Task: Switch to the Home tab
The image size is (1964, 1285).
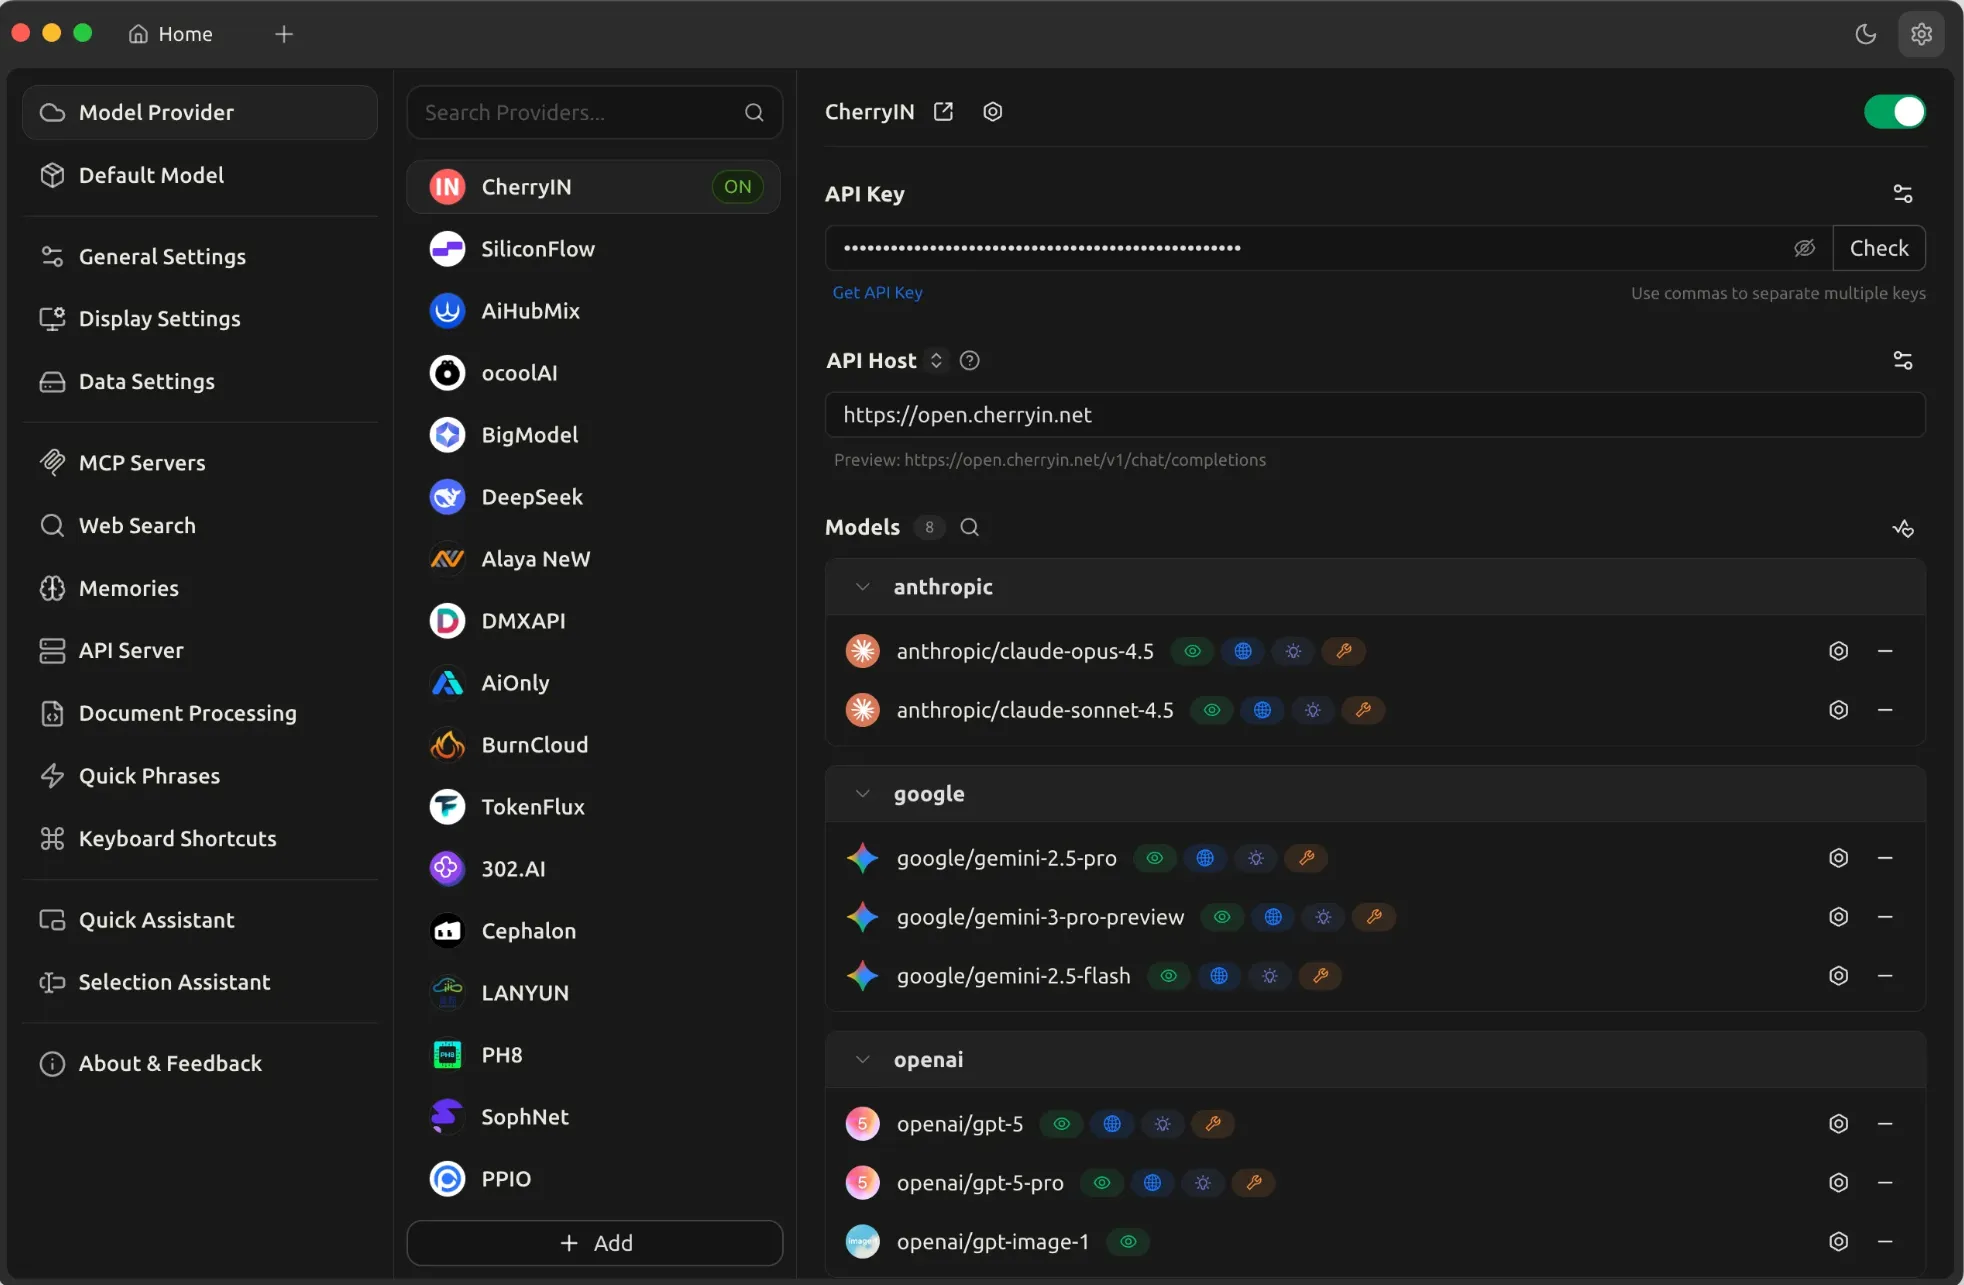Action: click(x=171, y=34)
